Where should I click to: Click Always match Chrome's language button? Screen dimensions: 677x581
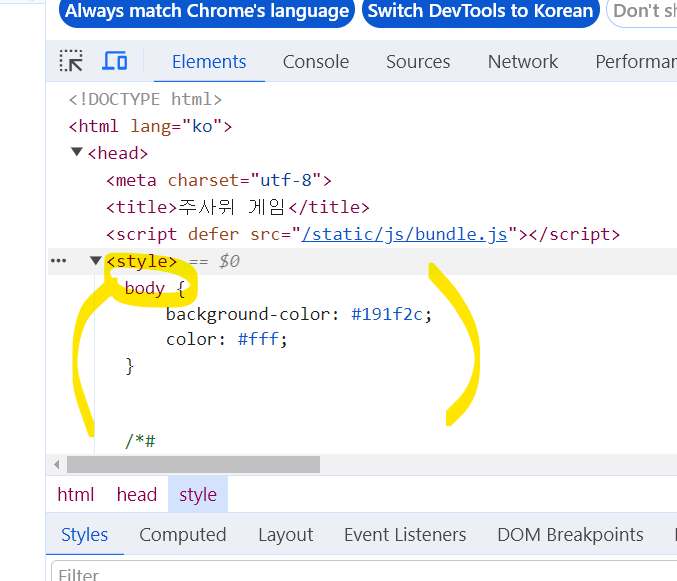207,11
